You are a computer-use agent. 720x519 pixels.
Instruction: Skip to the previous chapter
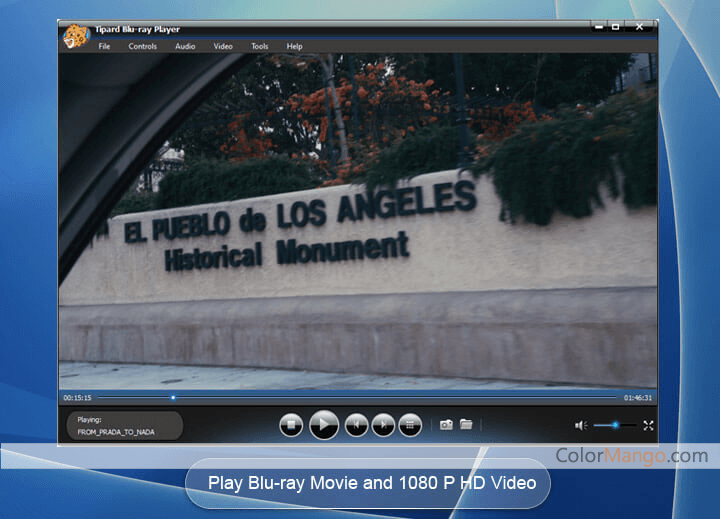(x=356, y=425)
